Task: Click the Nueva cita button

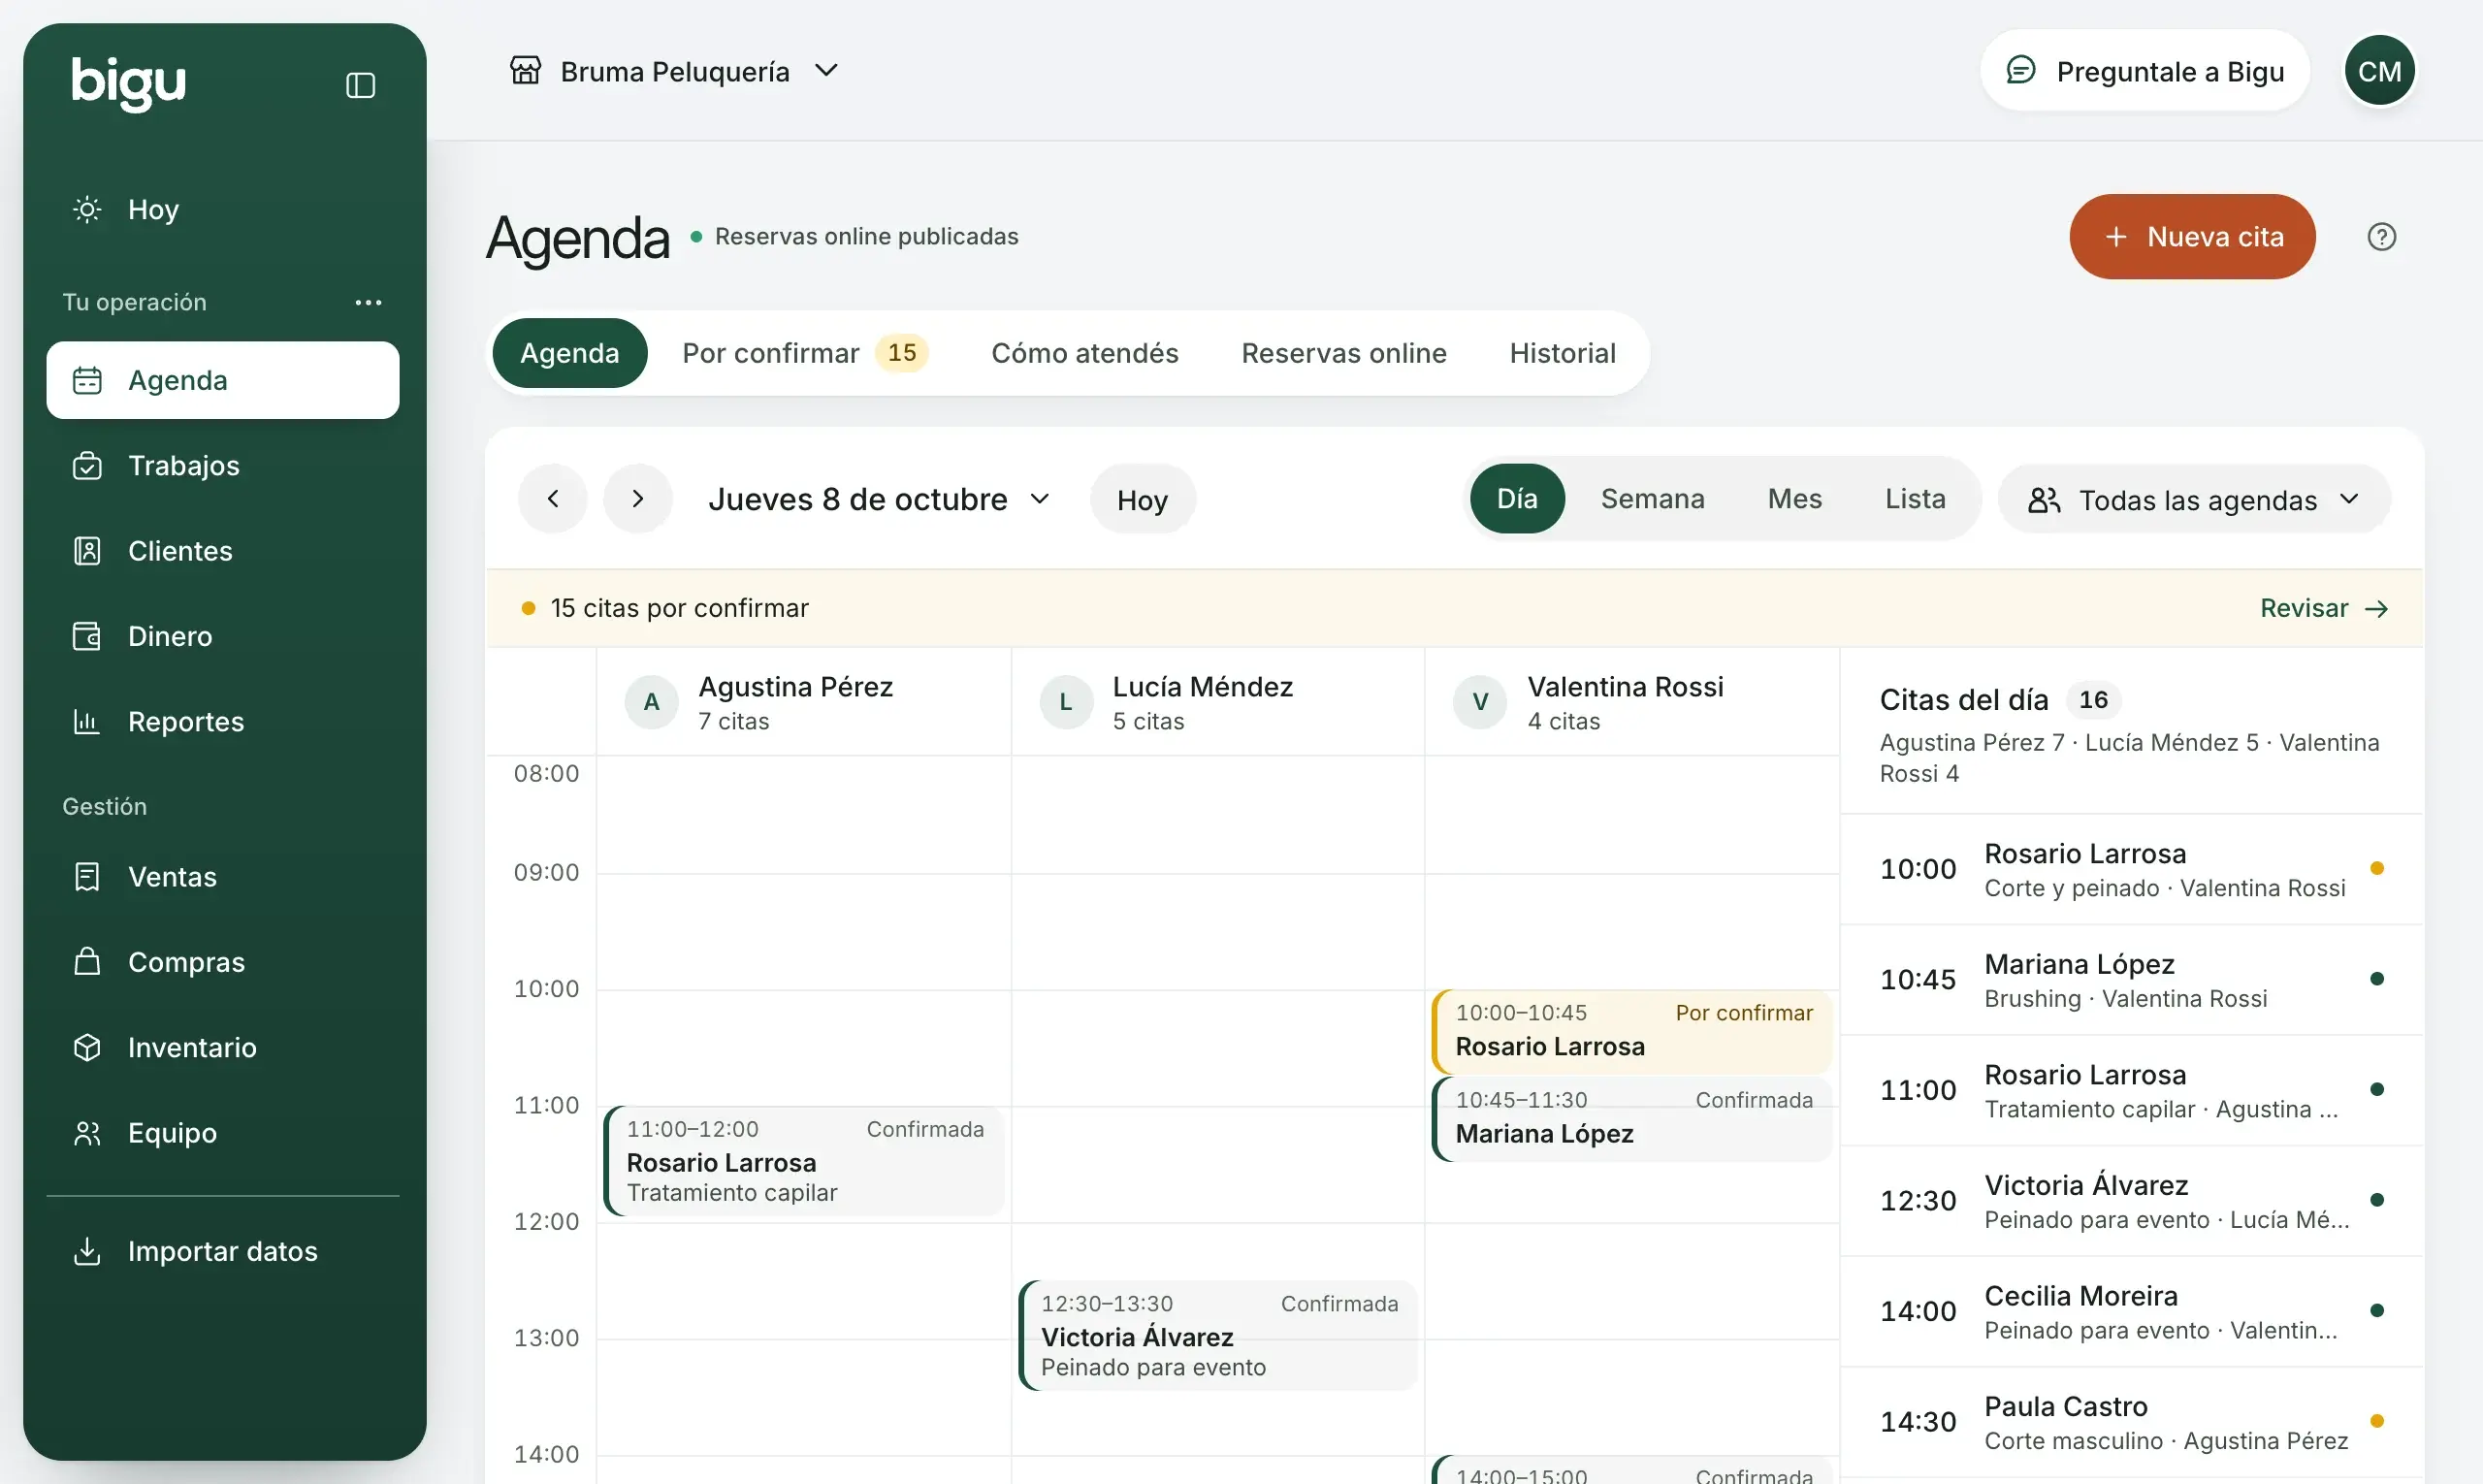Action: [2192, 237]
